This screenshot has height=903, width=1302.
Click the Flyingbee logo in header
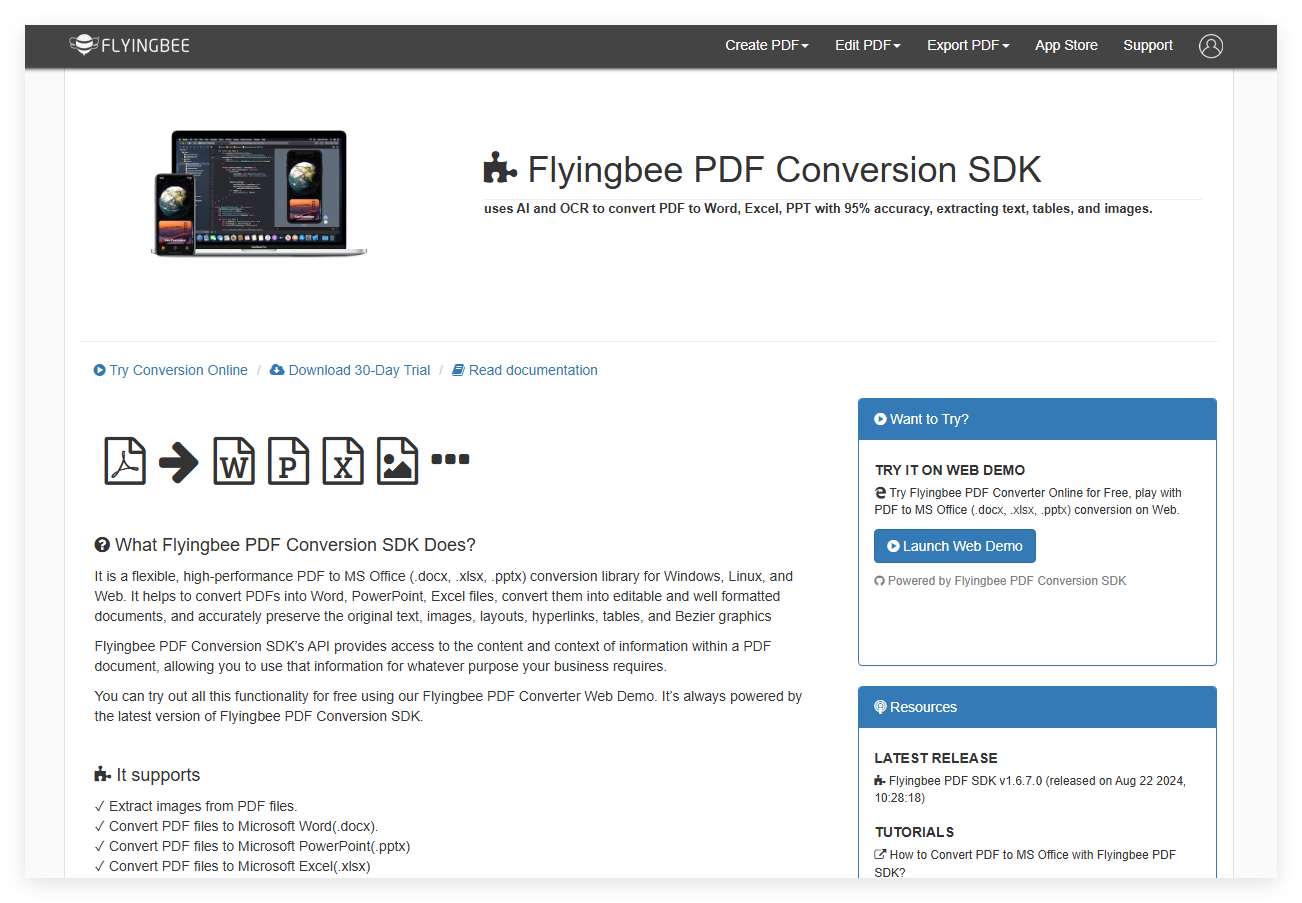coord(129,45)
